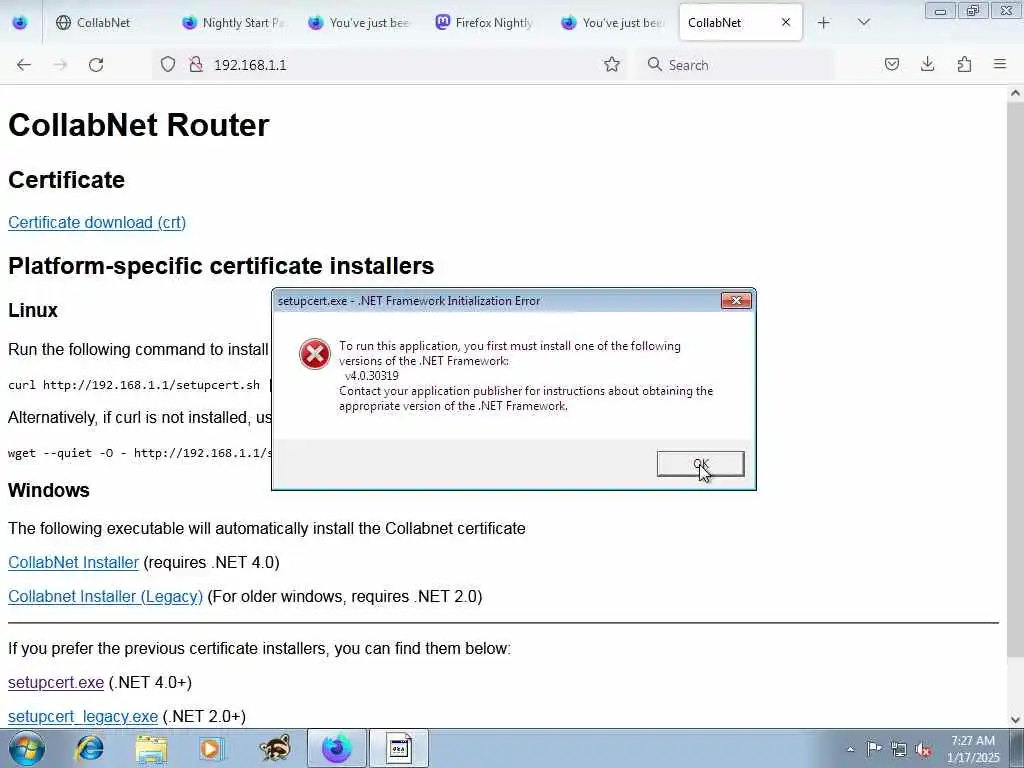
Task: Click the 'CollabNet Router' heading
Action: click(x=138, y=125)
